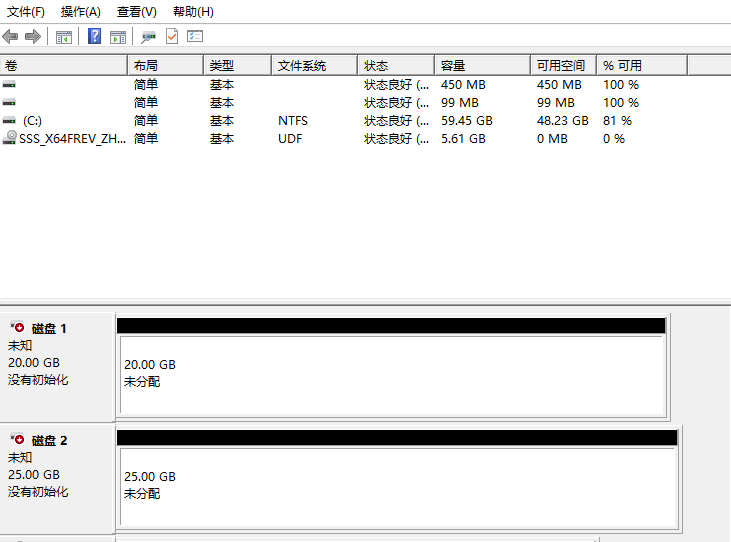The image size is (731, 542).
Task: Open the 帮助(H) menu
Action: coord(193,12)
